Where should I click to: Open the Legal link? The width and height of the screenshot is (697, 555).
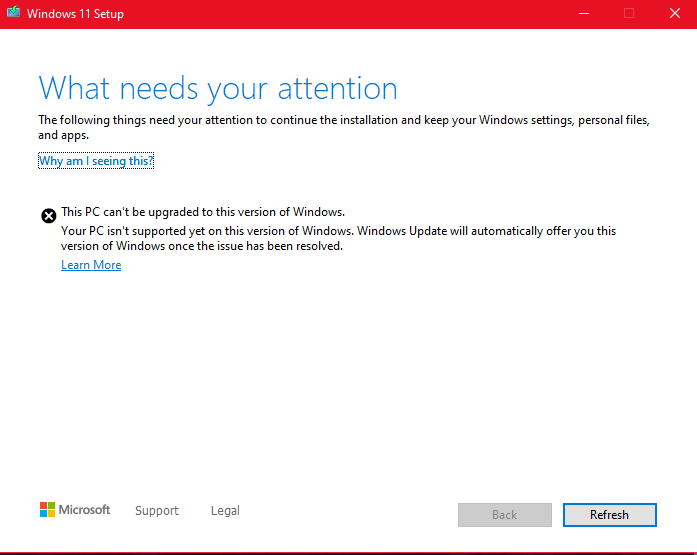(x=225, y=511)
